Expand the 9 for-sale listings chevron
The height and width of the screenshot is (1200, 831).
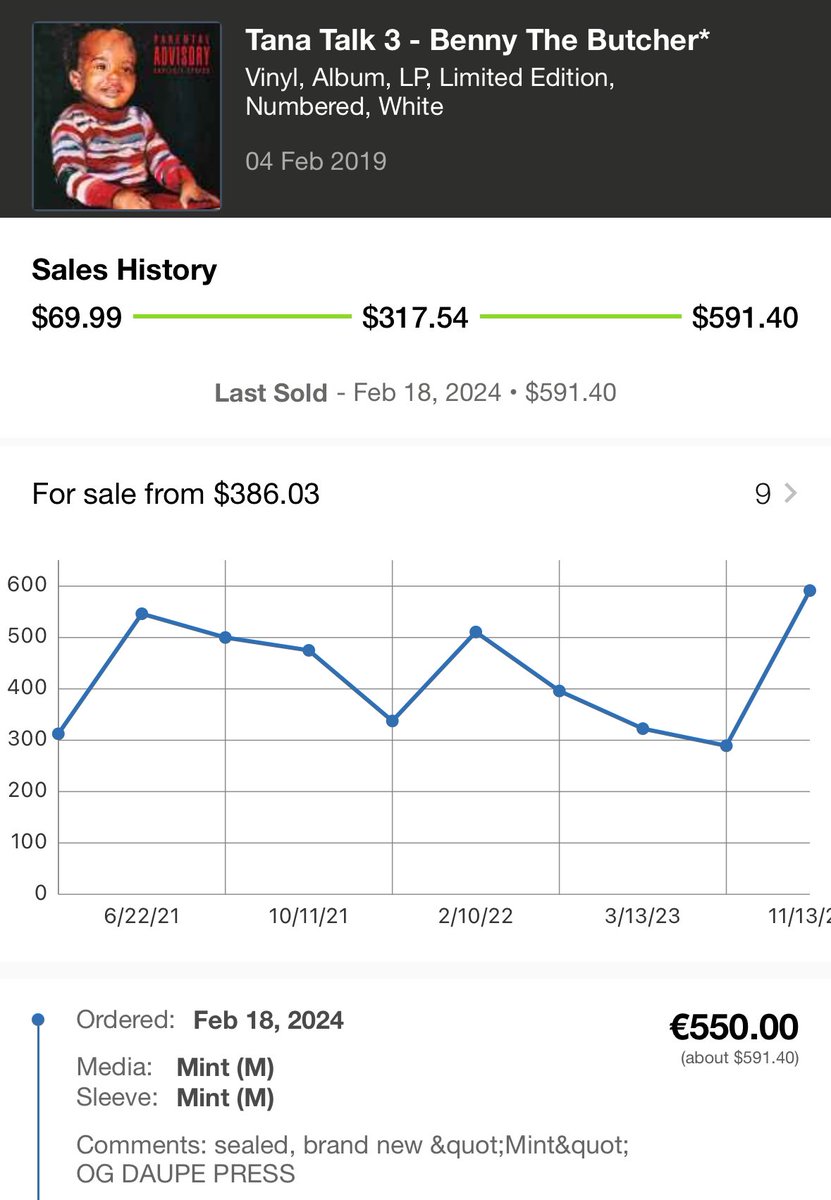point(791,493)
